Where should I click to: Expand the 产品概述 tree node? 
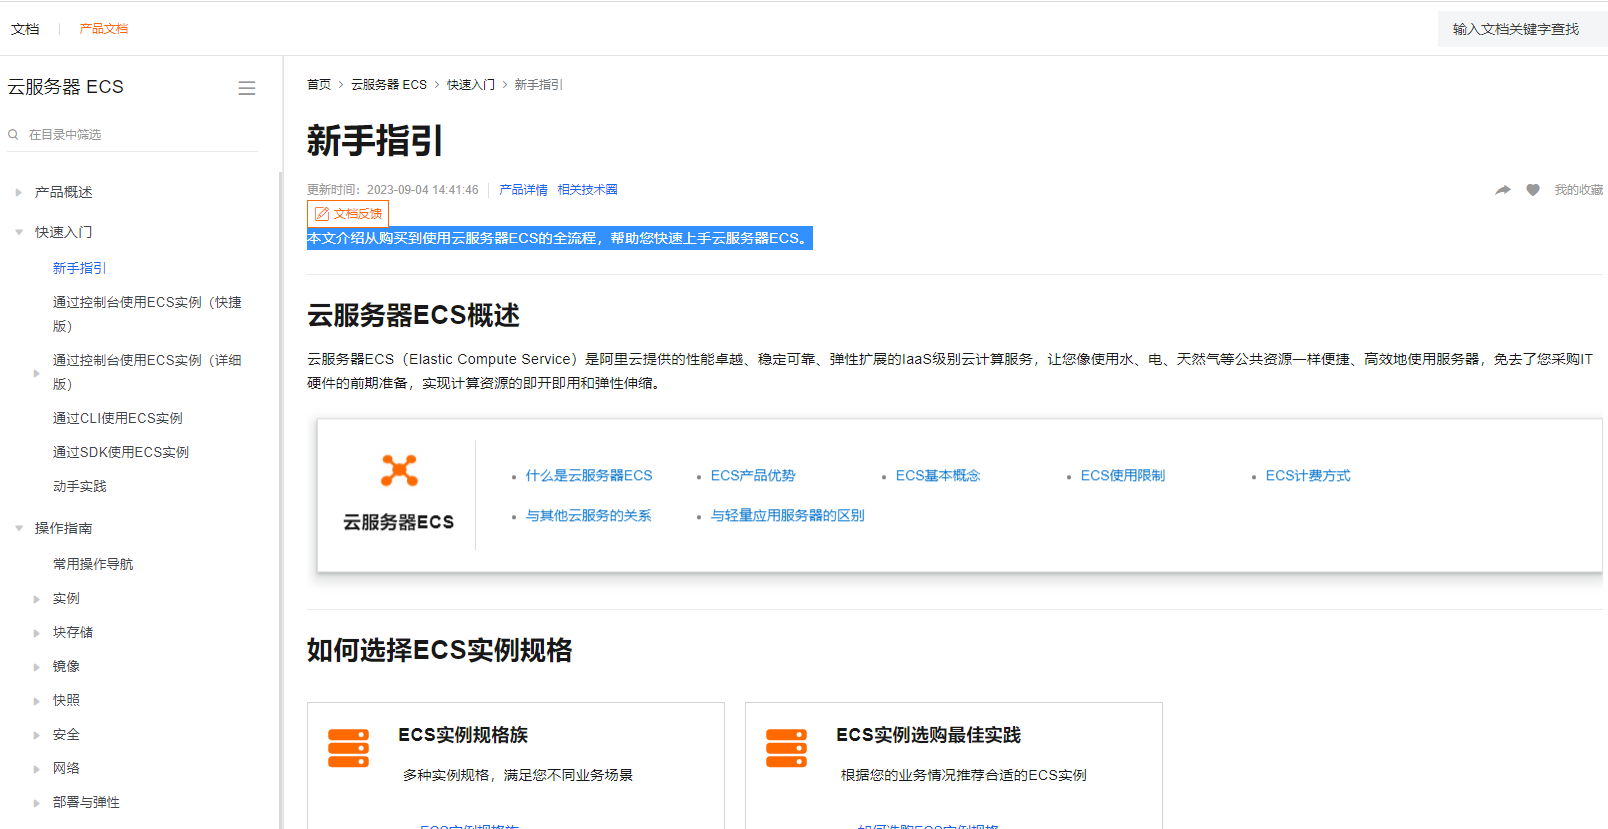18,192
